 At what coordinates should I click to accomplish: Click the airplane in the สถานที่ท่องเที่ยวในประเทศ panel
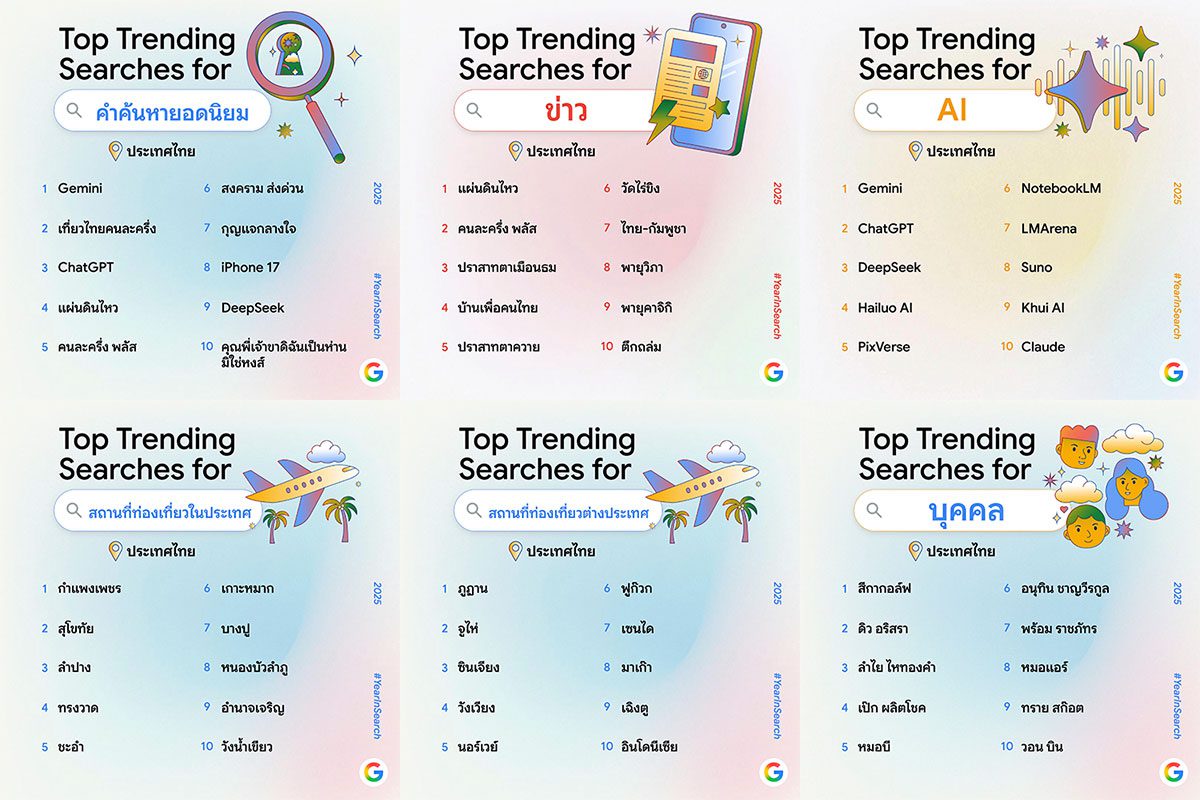[298, 487]
